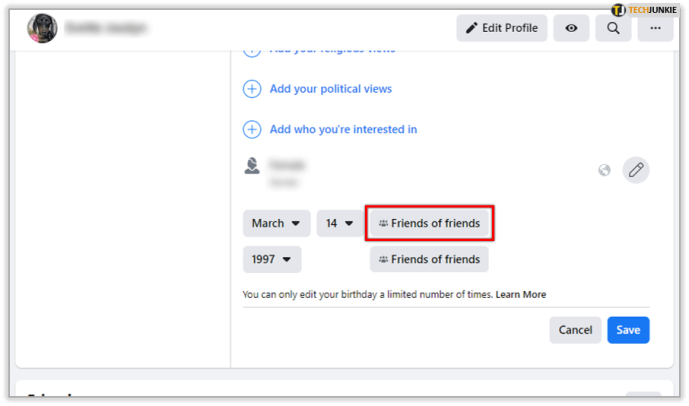Open the three-dots more options menu
Viewport: 689px width, 406px height.
coord(655,28)
